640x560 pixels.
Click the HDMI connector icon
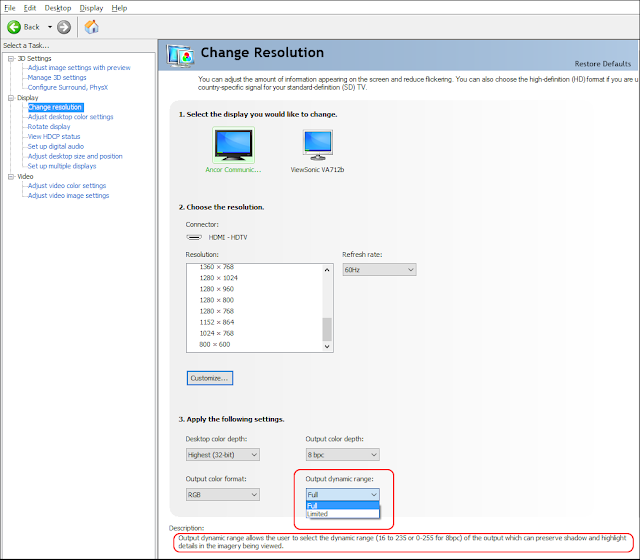(x=194, y=237)
